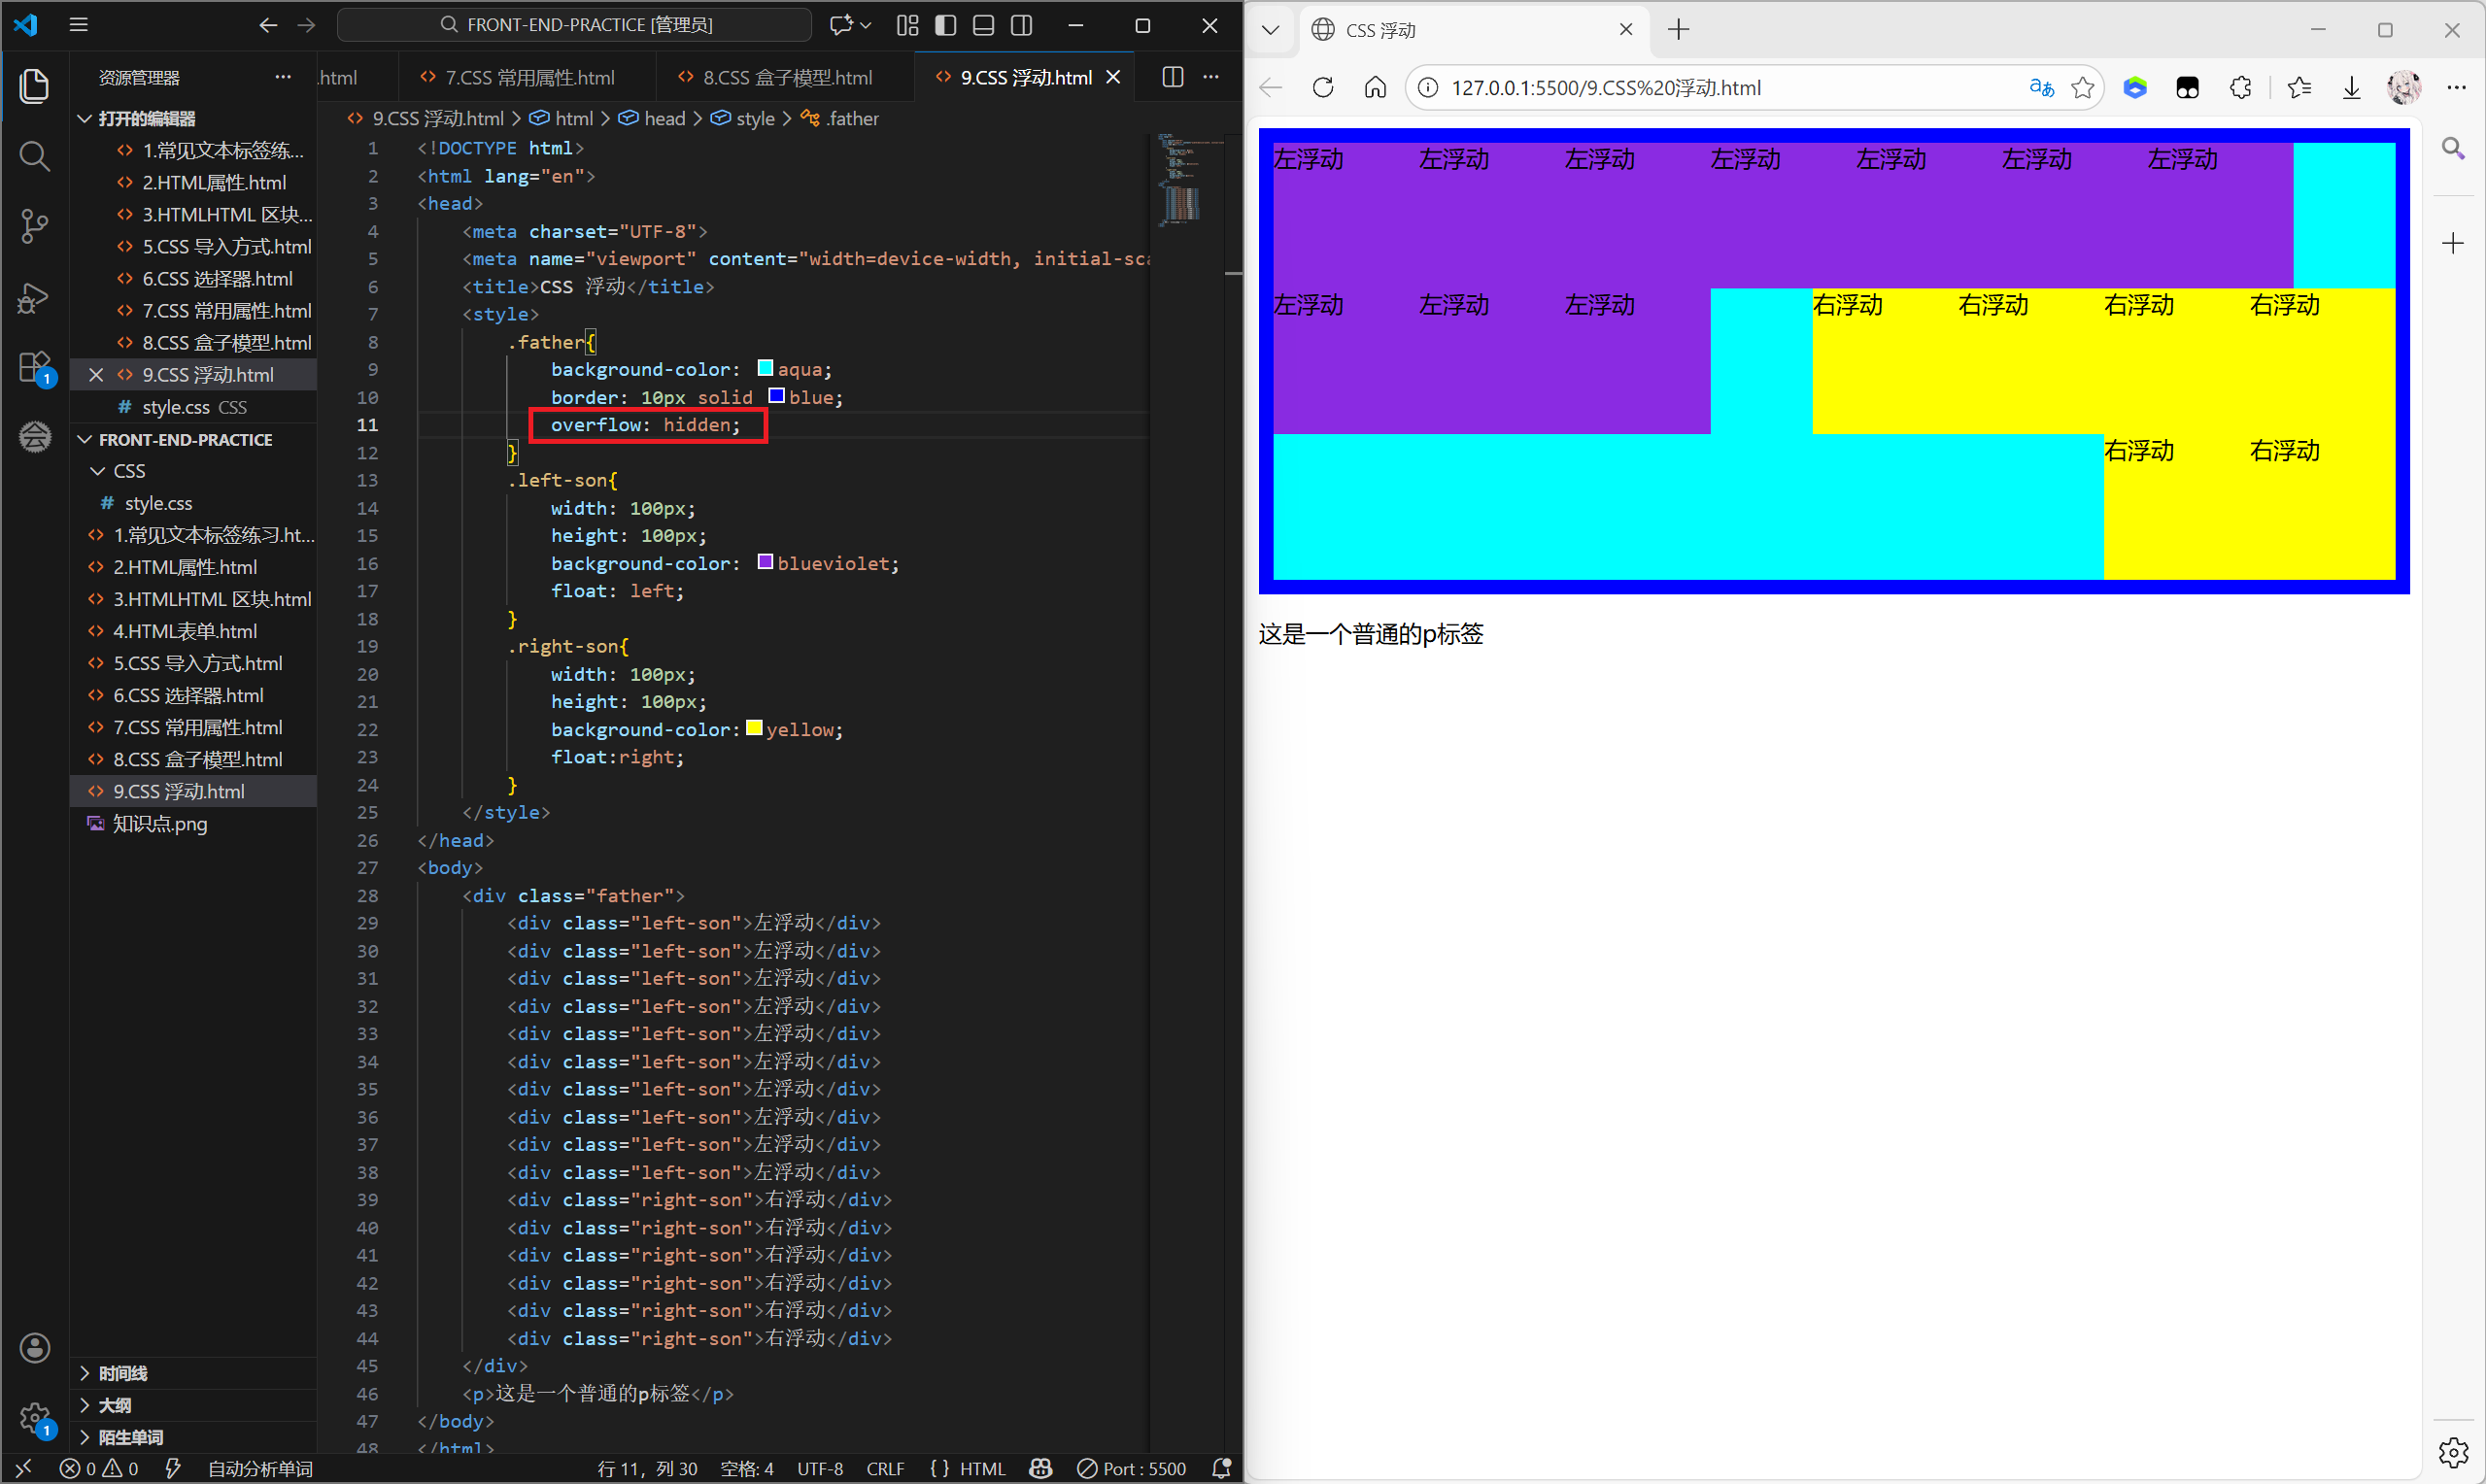Open the Source Control view
The image size is (2486, 1484).
coord(34,226)
